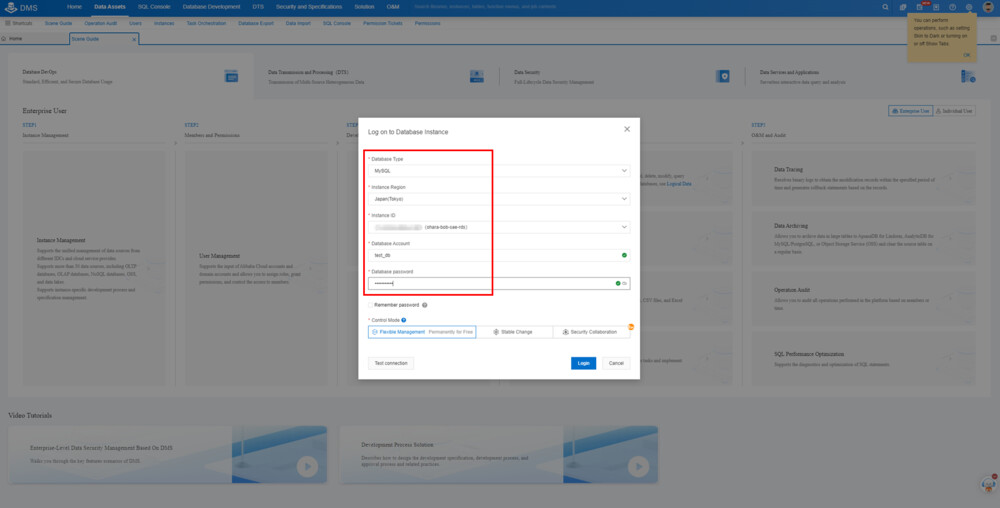Click the Control Mode info icon
This screenshot has height=508, width=1000.
click(404, 320)
